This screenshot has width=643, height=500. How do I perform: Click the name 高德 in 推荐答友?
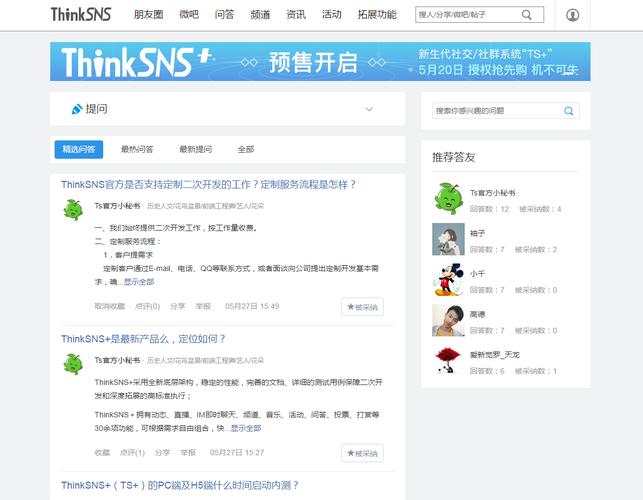coord(477,315)
